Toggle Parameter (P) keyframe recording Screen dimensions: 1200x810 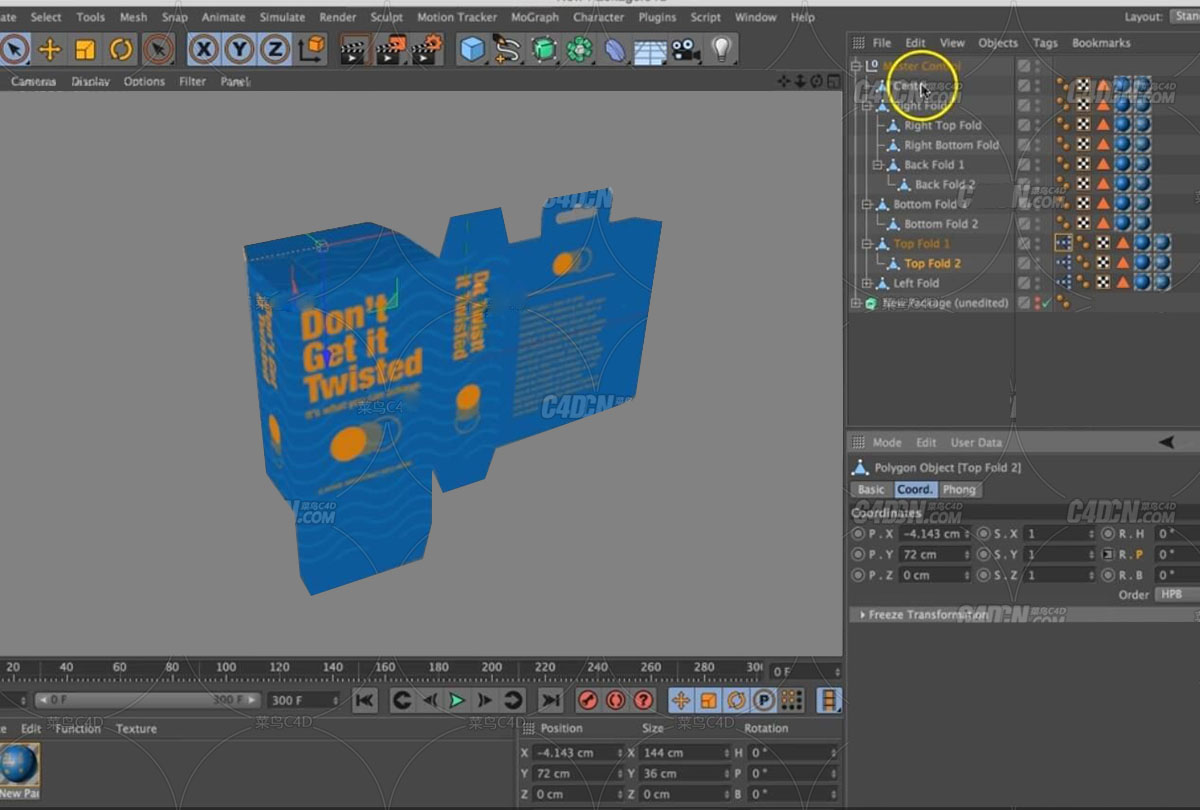click(x=765, y=701)
